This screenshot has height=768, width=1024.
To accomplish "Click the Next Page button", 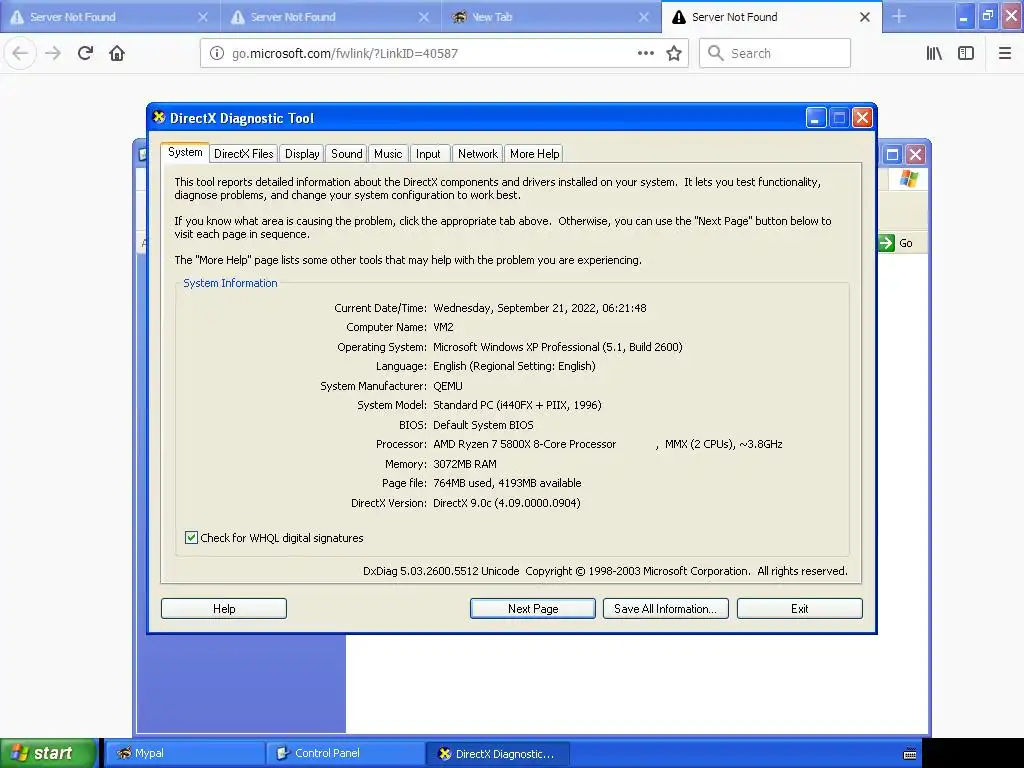I will [533, 609].
